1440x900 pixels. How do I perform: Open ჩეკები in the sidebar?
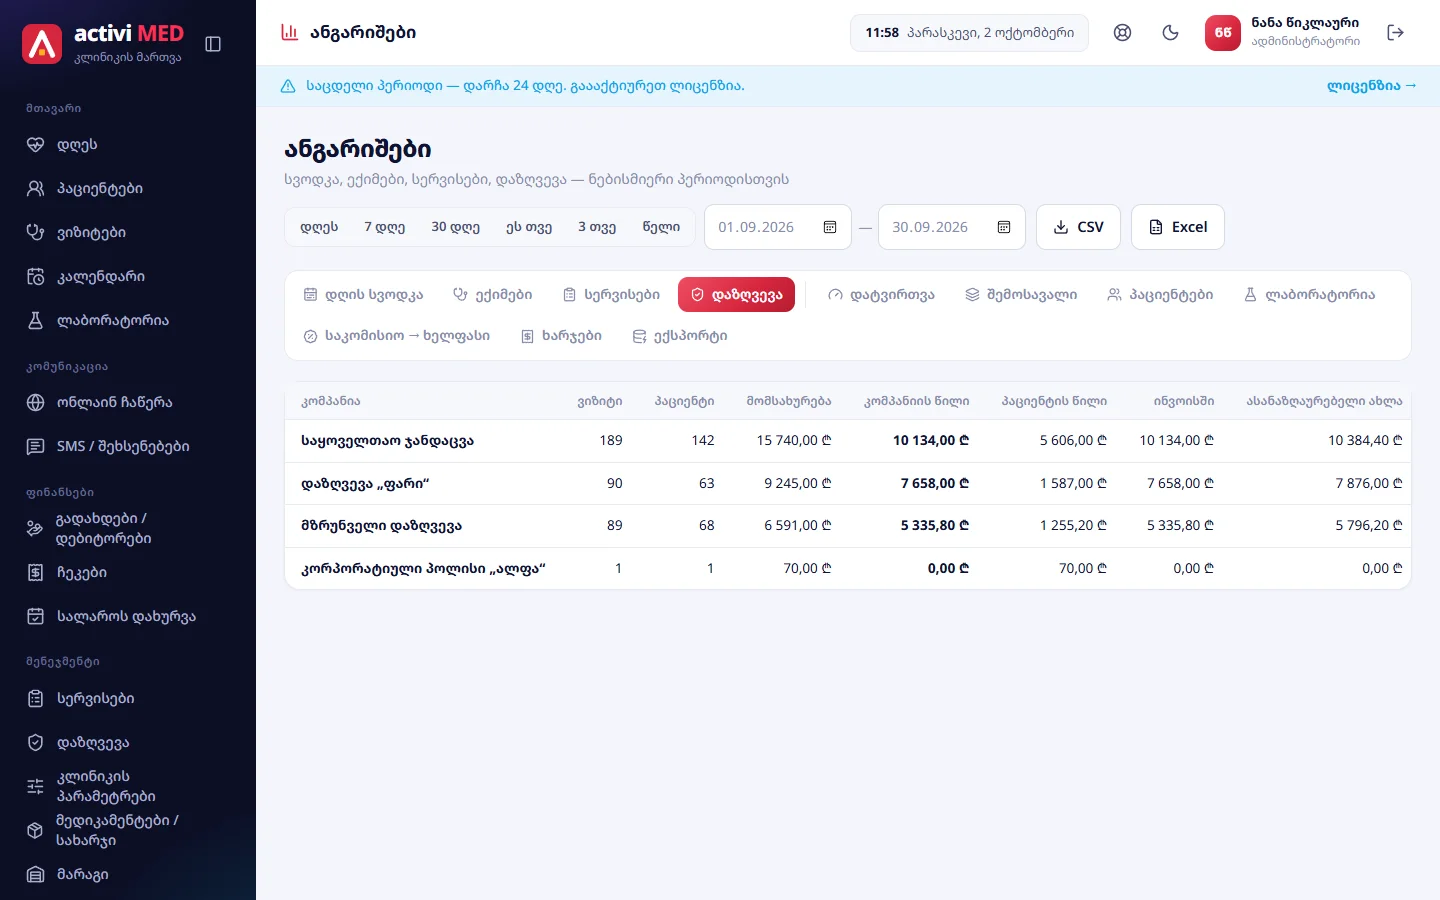128,573
